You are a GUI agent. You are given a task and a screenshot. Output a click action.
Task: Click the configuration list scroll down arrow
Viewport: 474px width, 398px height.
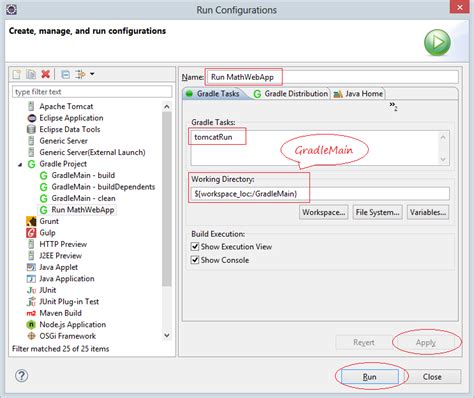coord(167,335)
